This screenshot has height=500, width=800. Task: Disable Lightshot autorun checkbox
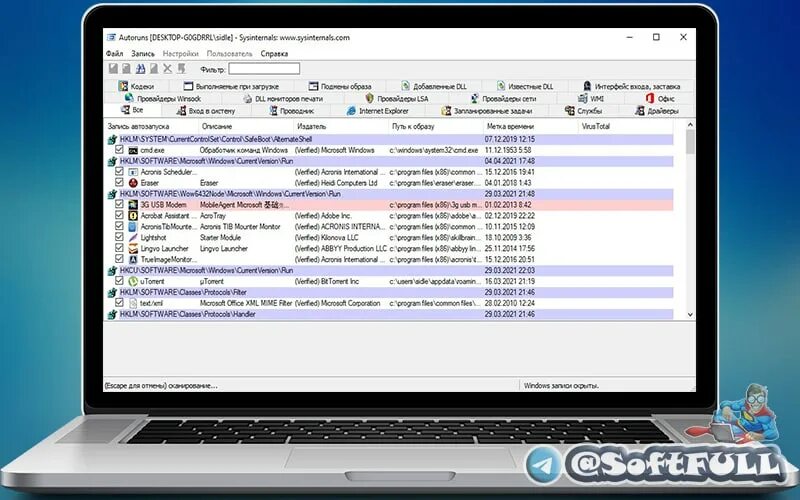click(x=119, y=237)
